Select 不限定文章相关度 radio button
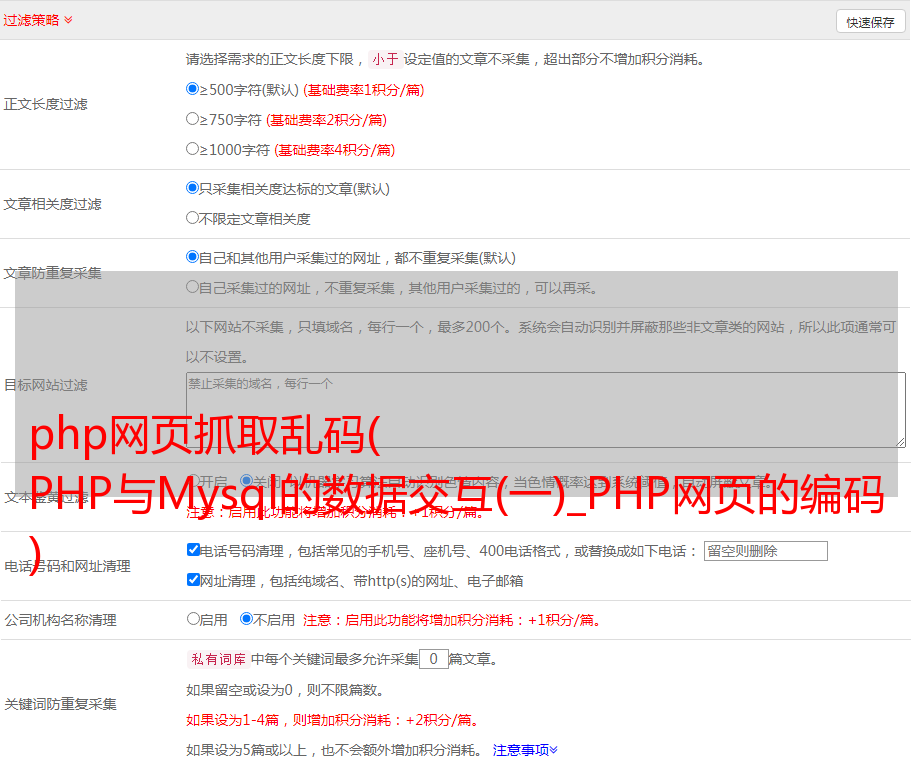Viewport: 912px width, 768px height. 192,218
